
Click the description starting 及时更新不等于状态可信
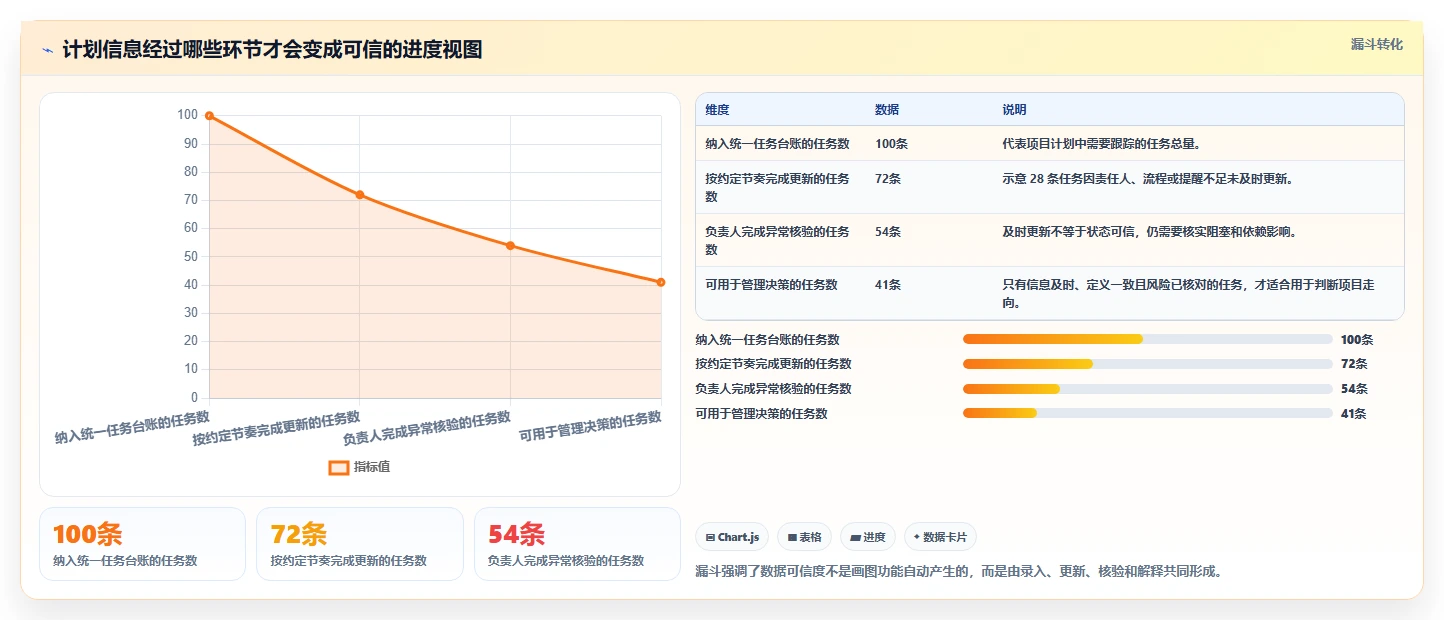tap(1149, 232)
